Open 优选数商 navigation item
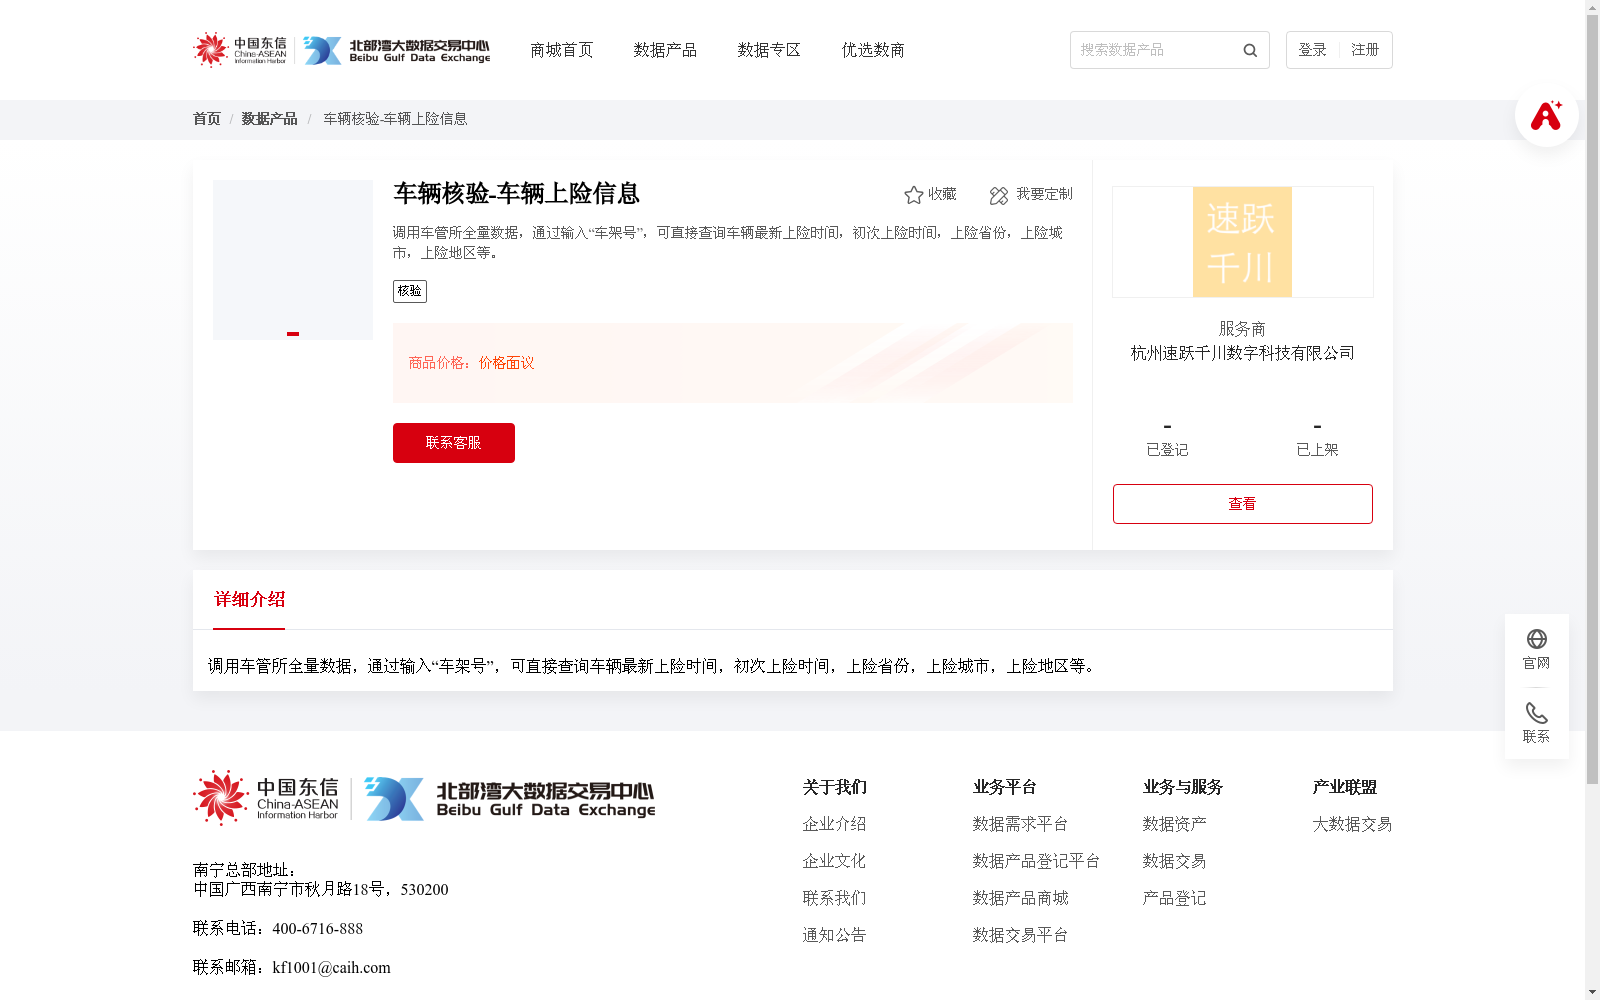This screenshot has width=1600, height=1000. coord(873,50)
